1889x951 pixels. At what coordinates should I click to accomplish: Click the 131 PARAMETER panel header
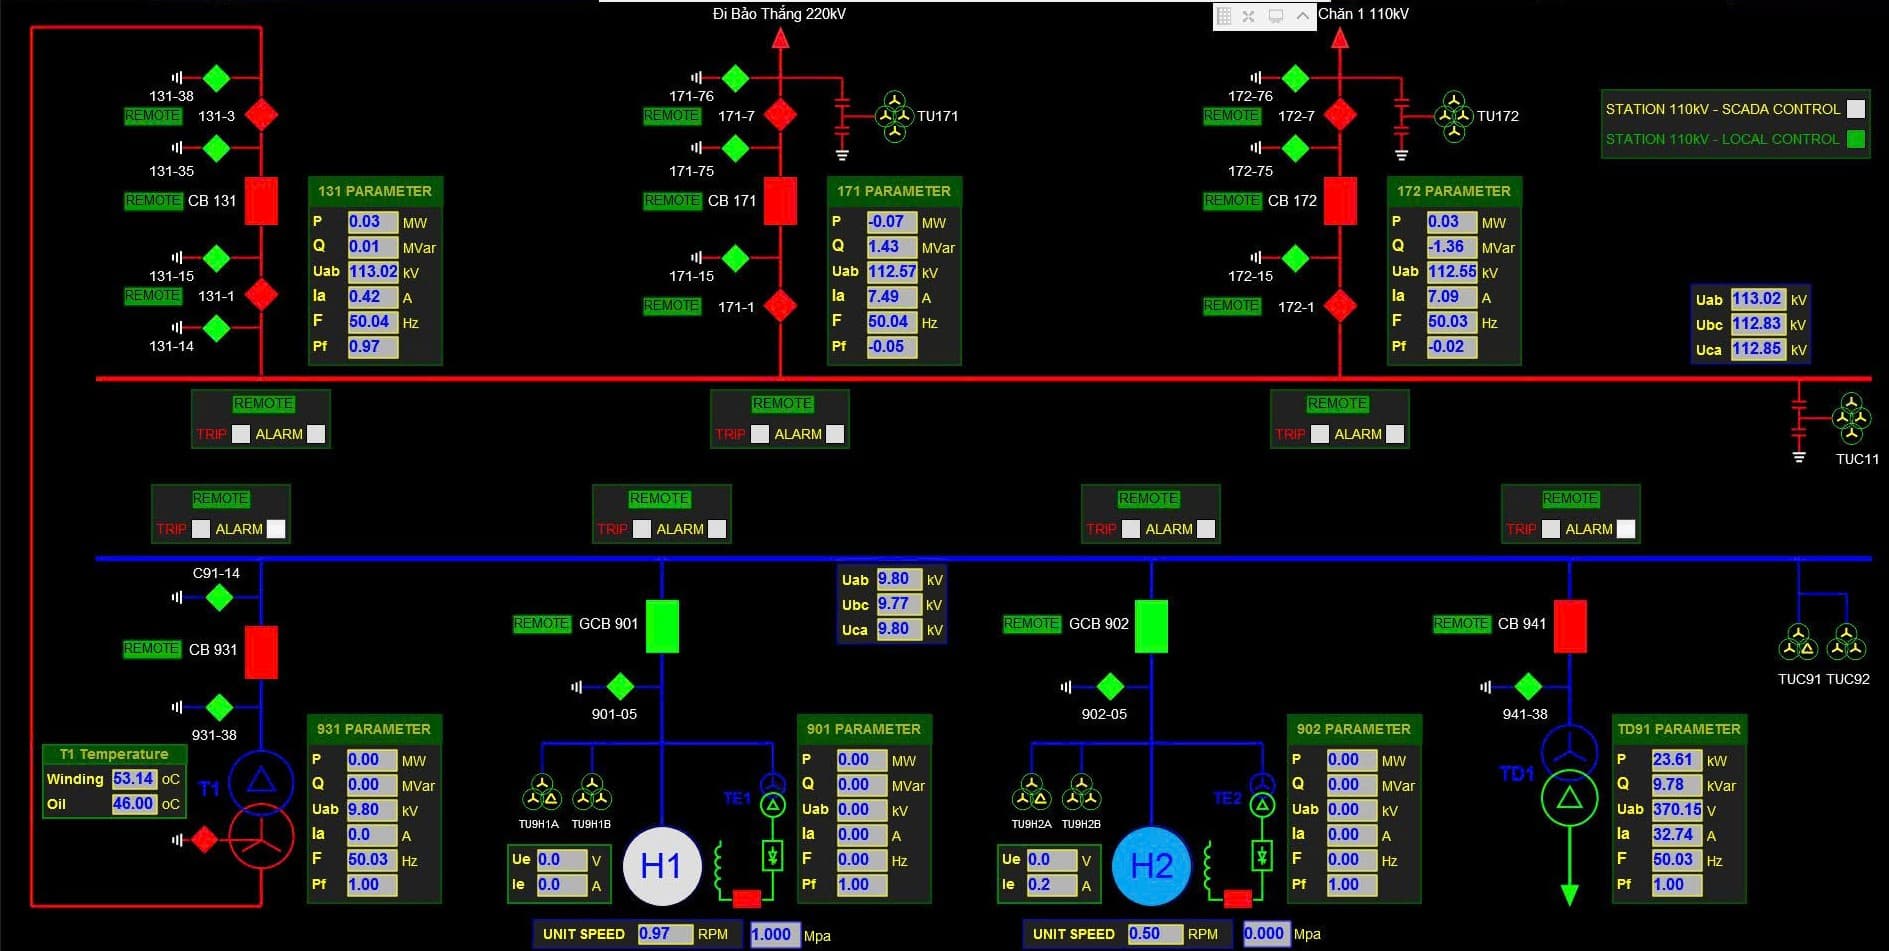375,191
